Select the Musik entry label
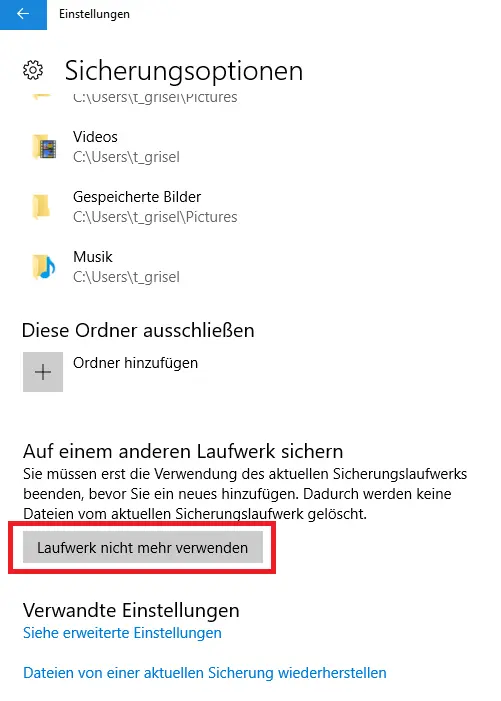This screenshot has height=701, width=501. (93, 257)
